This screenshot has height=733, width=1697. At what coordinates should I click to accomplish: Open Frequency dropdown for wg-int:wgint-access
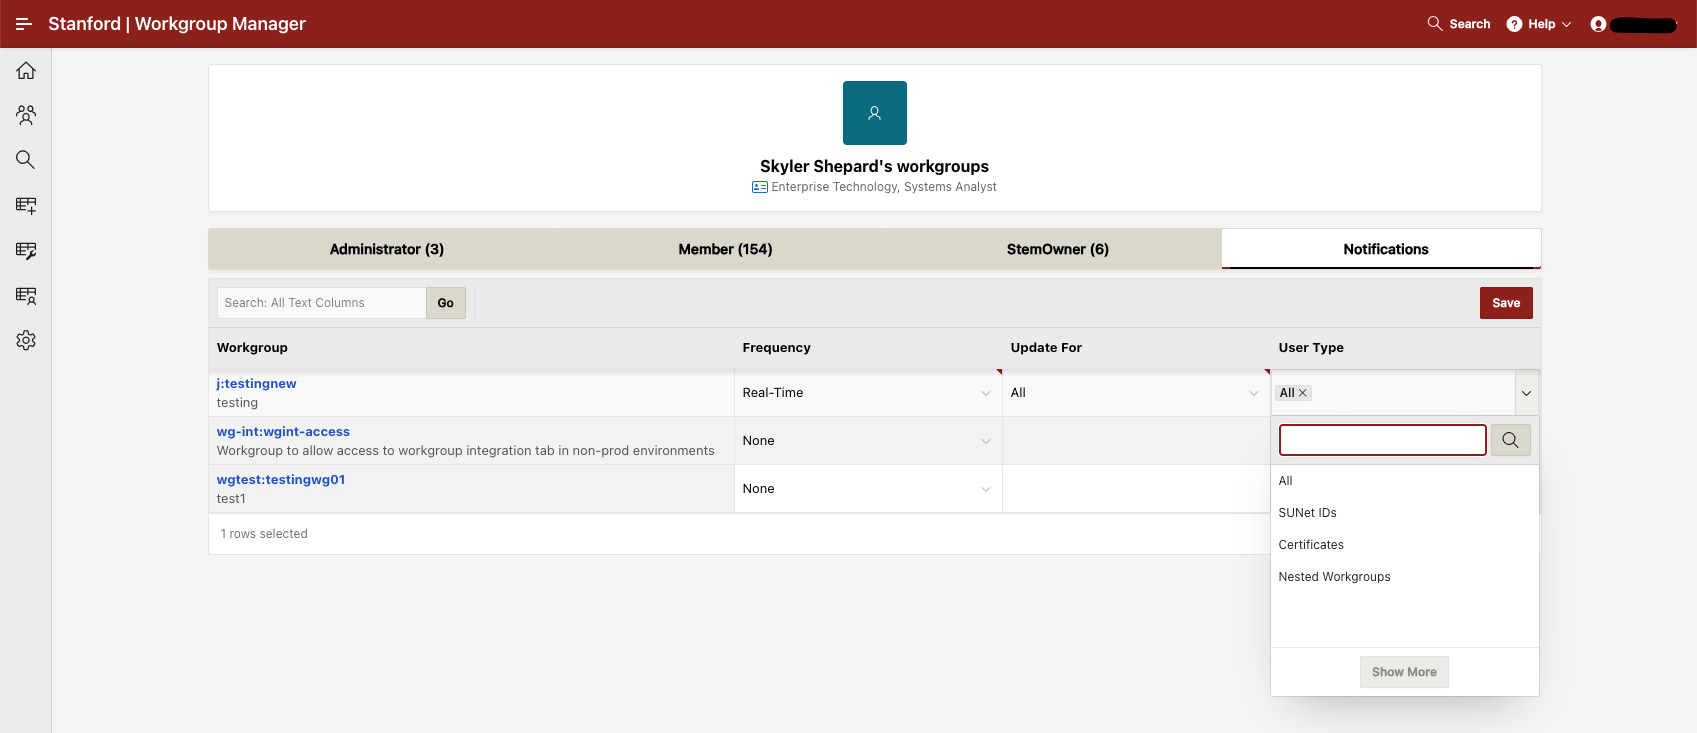(x=867, y=441)
